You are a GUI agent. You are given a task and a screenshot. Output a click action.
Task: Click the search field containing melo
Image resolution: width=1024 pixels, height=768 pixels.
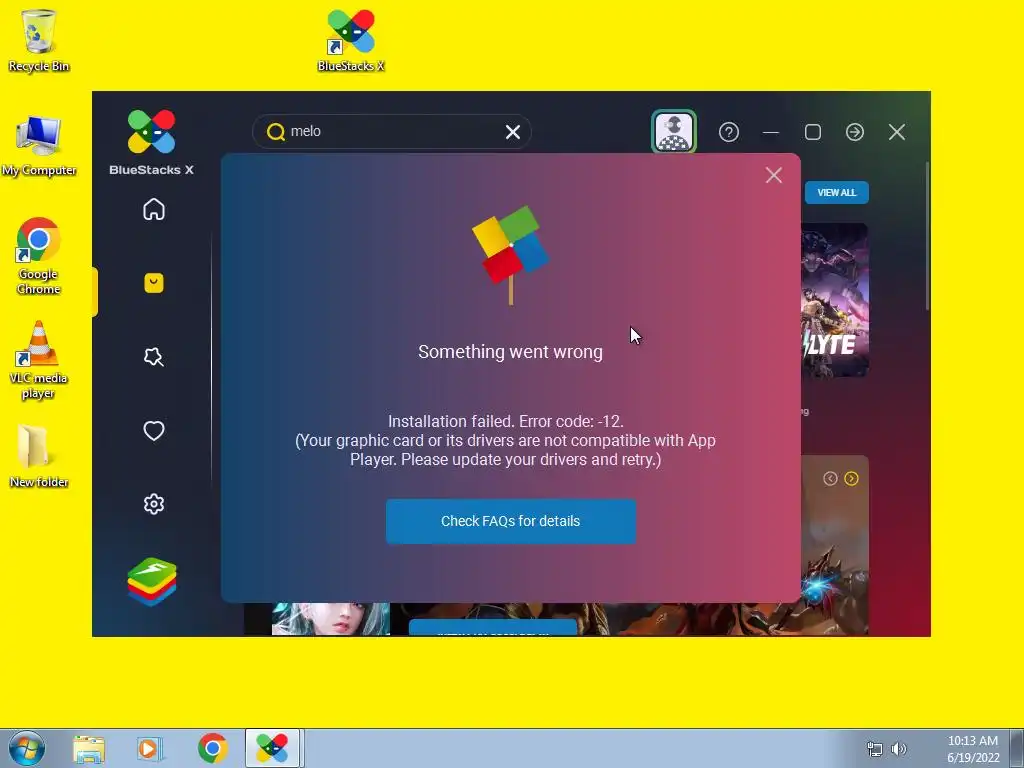[392, 132]
